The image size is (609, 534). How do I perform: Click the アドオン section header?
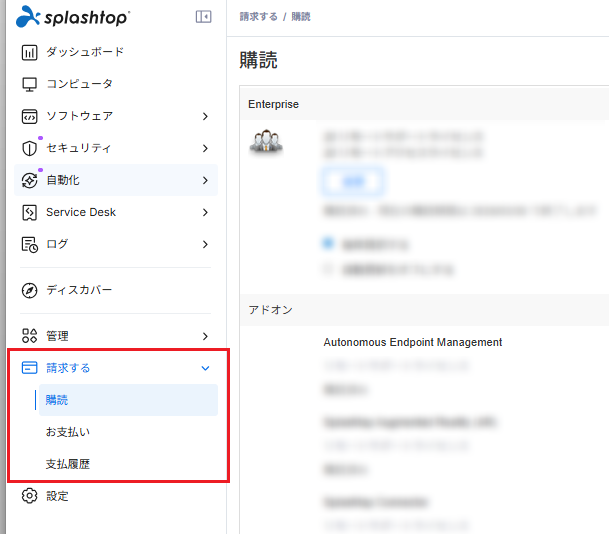424,310
